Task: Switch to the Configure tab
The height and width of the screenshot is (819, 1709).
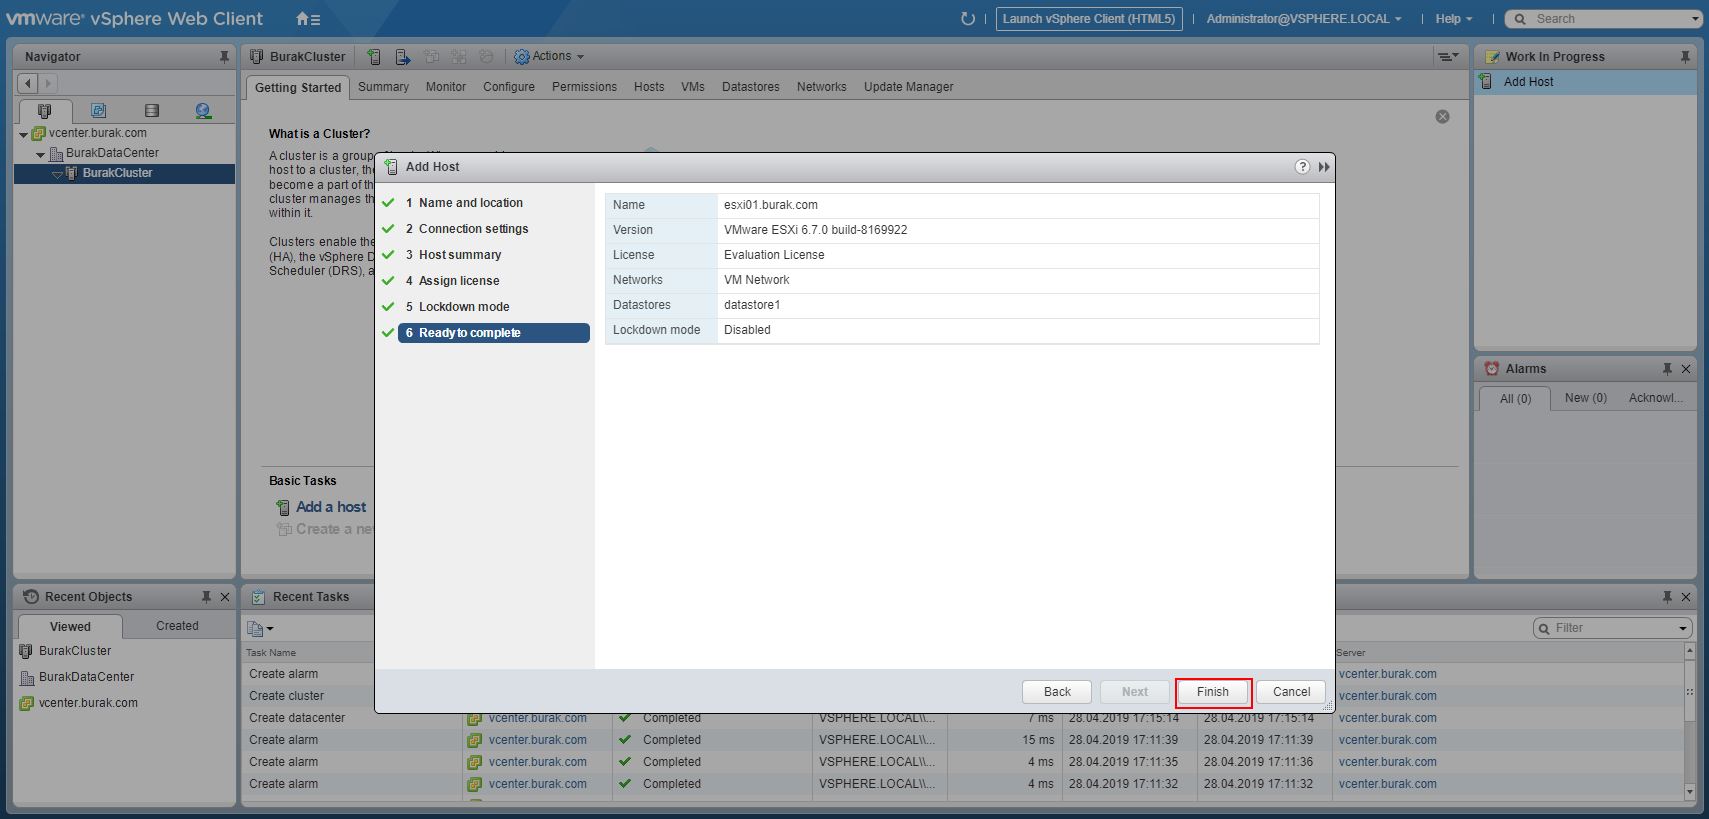Action: pyautogui.click(x=509, y=87)
